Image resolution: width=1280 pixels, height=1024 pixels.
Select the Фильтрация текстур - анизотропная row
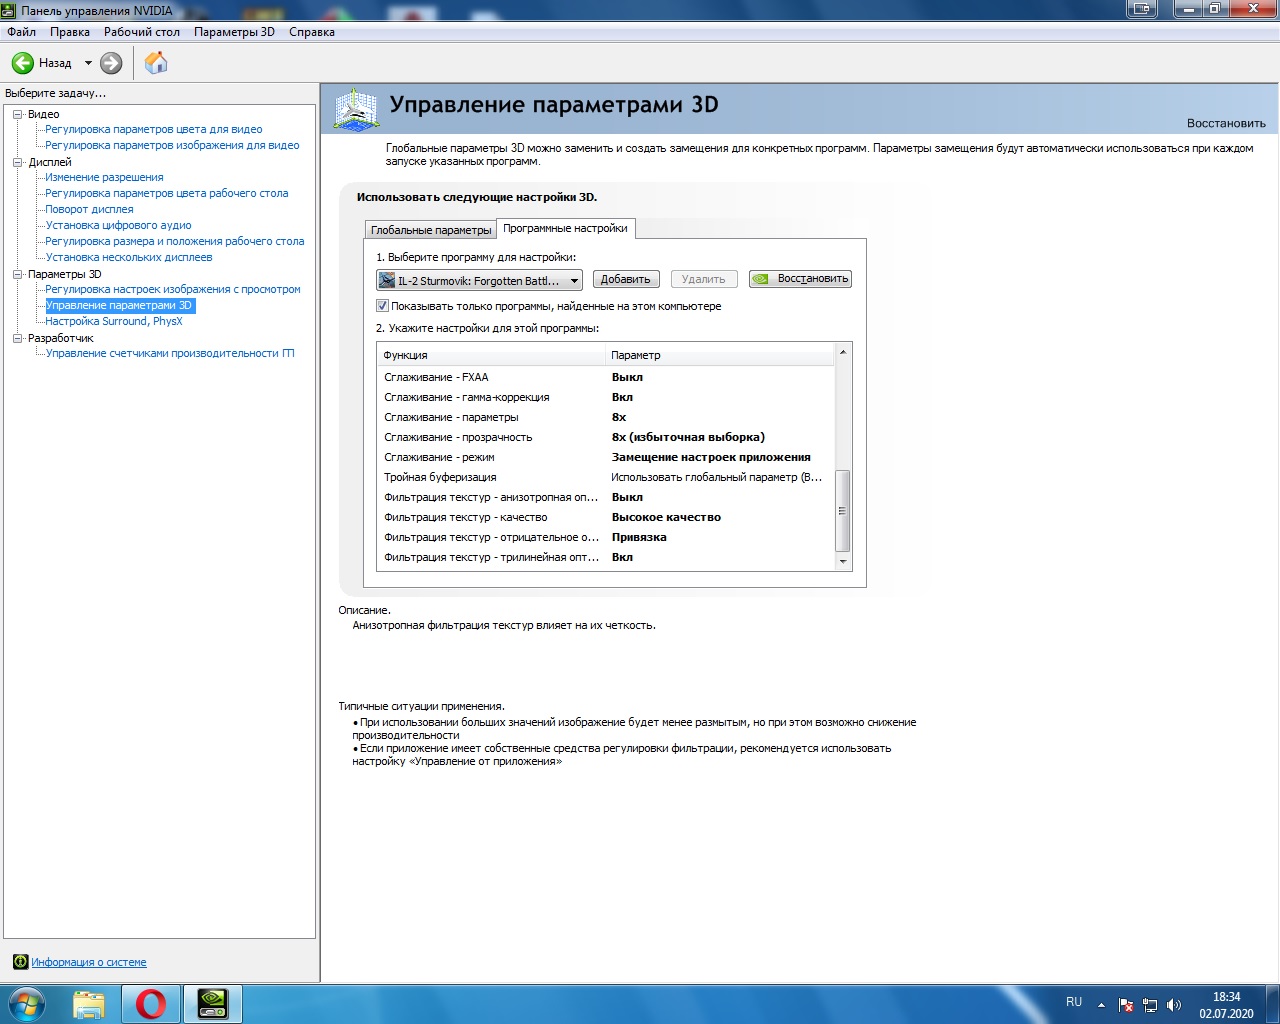tap(605, 497)
